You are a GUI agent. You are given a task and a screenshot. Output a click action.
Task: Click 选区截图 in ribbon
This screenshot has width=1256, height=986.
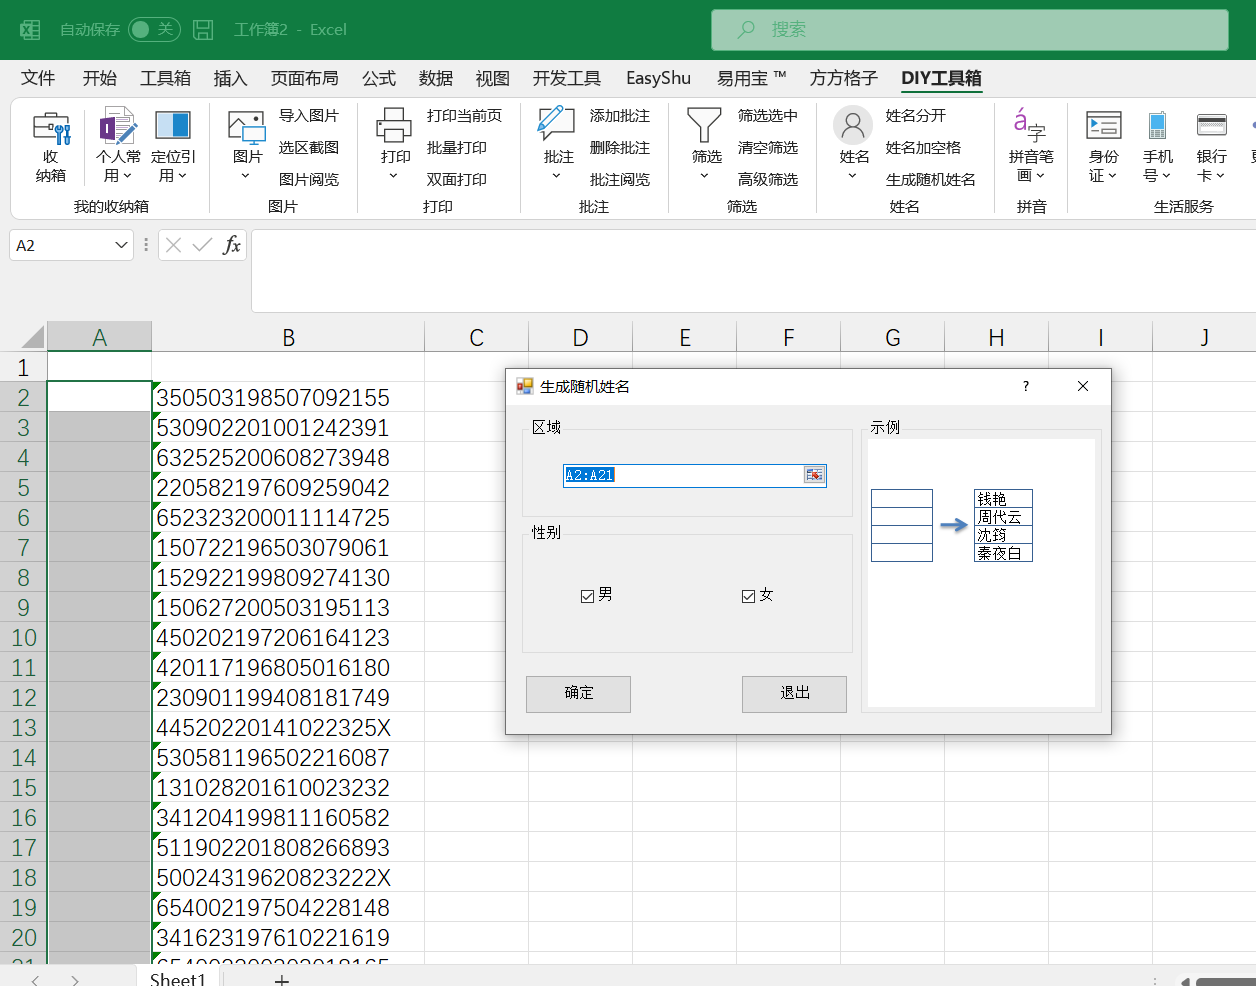point(309,148)
